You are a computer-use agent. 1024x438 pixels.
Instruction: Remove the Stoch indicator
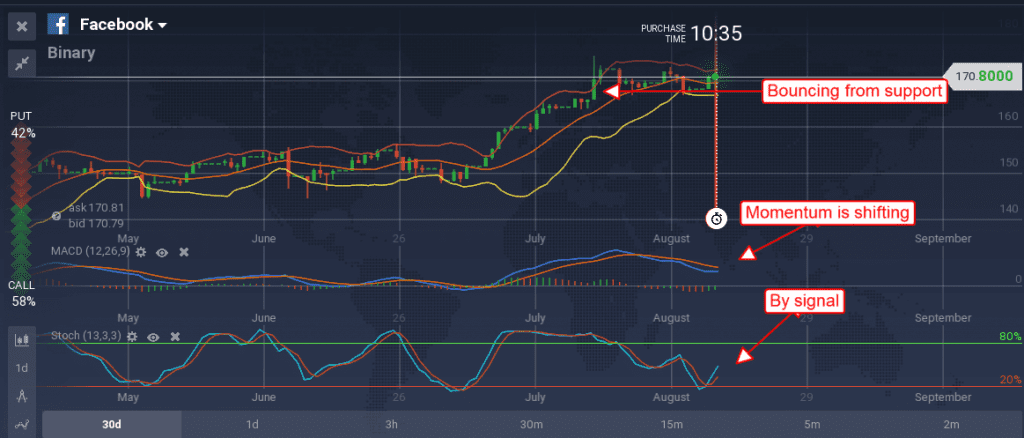point(175,337)
